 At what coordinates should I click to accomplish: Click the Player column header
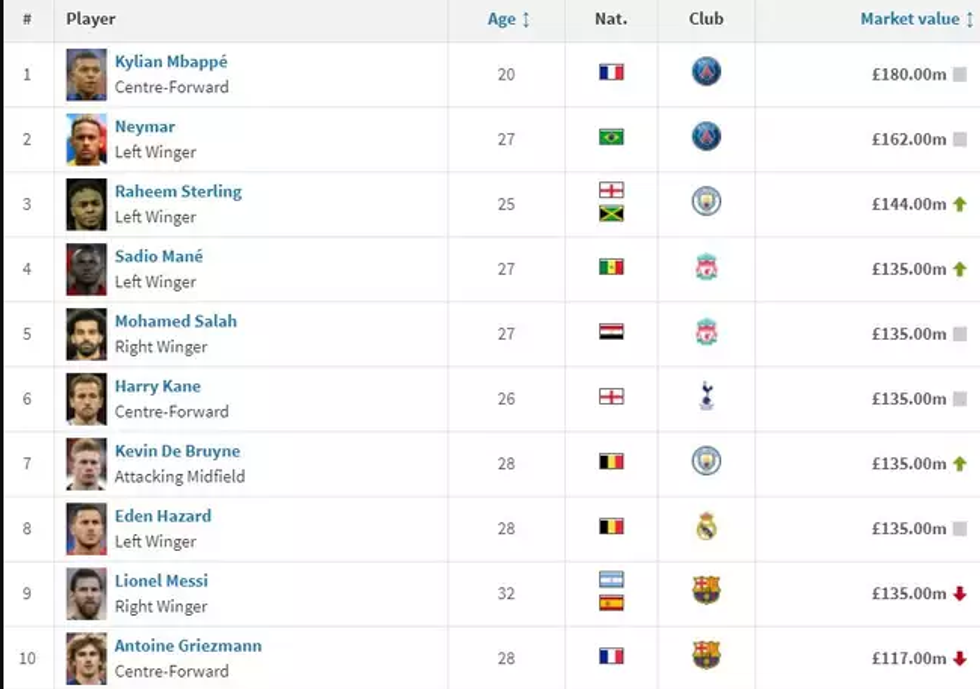(91, 19)
